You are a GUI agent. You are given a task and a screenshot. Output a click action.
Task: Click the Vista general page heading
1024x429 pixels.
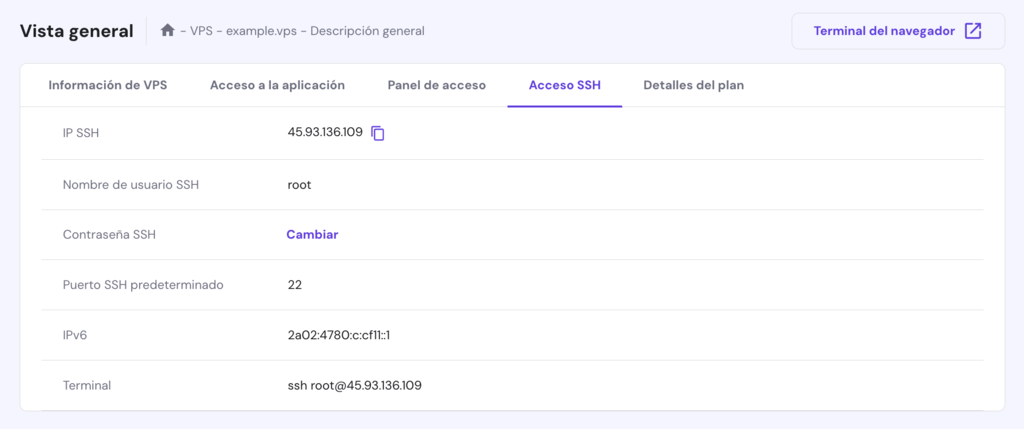pyautogui.click(x=77, y=31)
